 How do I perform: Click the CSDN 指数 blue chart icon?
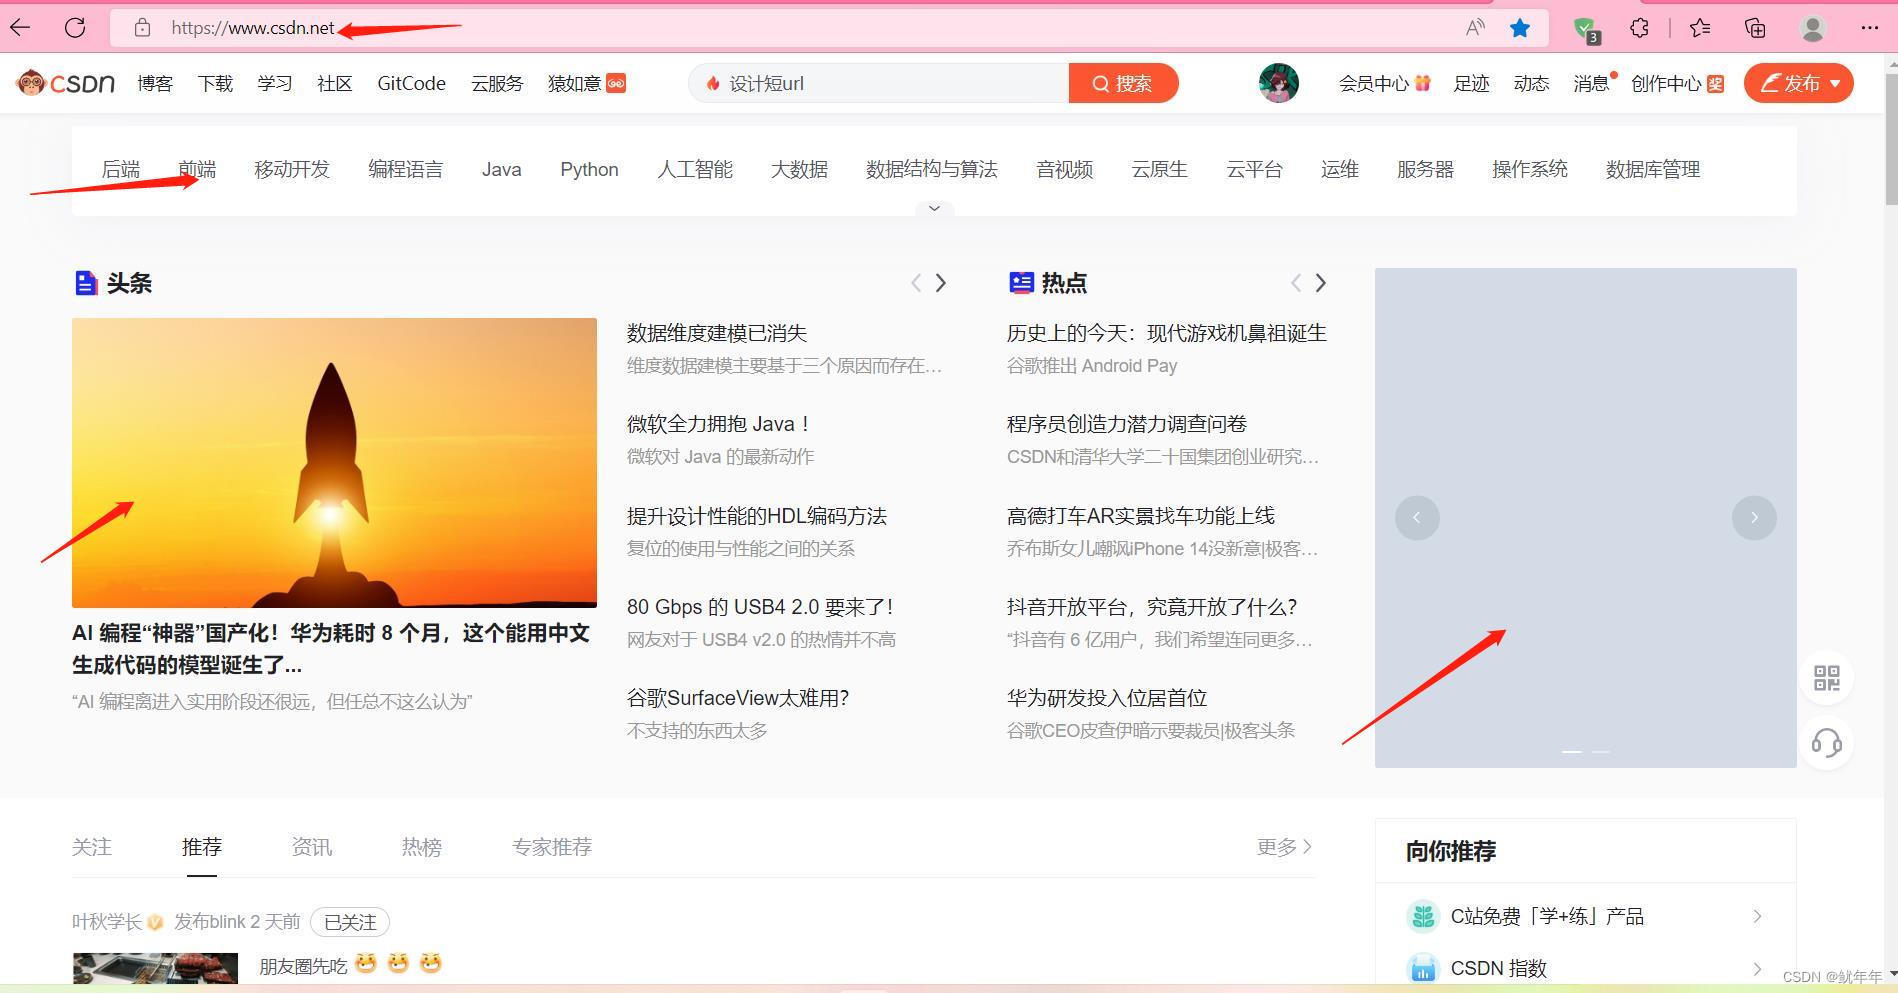[1422, 968]
